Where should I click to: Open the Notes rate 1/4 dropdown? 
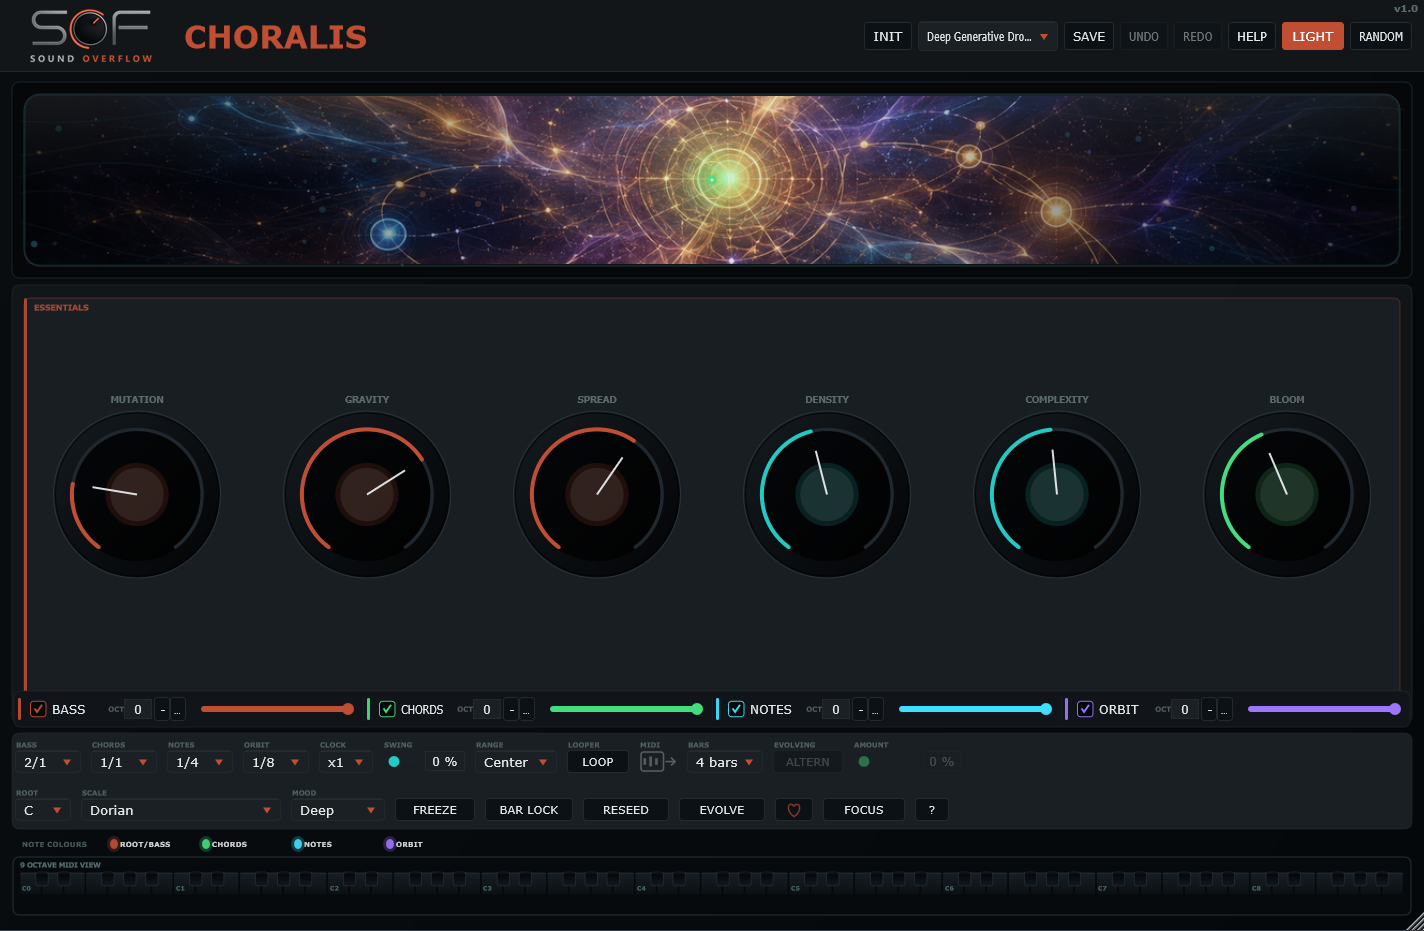[x=200, y=762]
